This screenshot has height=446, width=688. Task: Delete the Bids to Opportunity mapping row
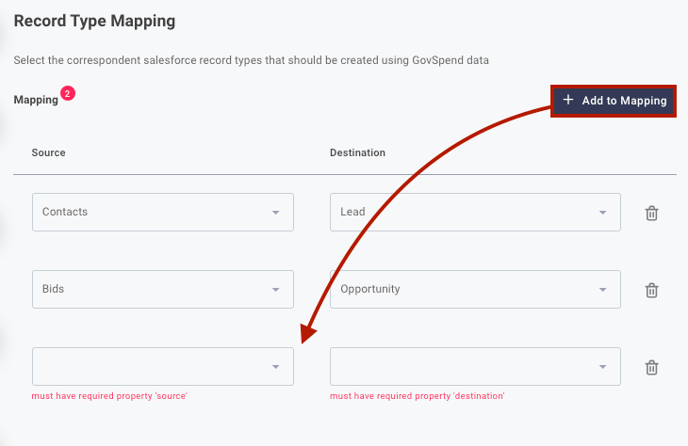coord(652,290)
